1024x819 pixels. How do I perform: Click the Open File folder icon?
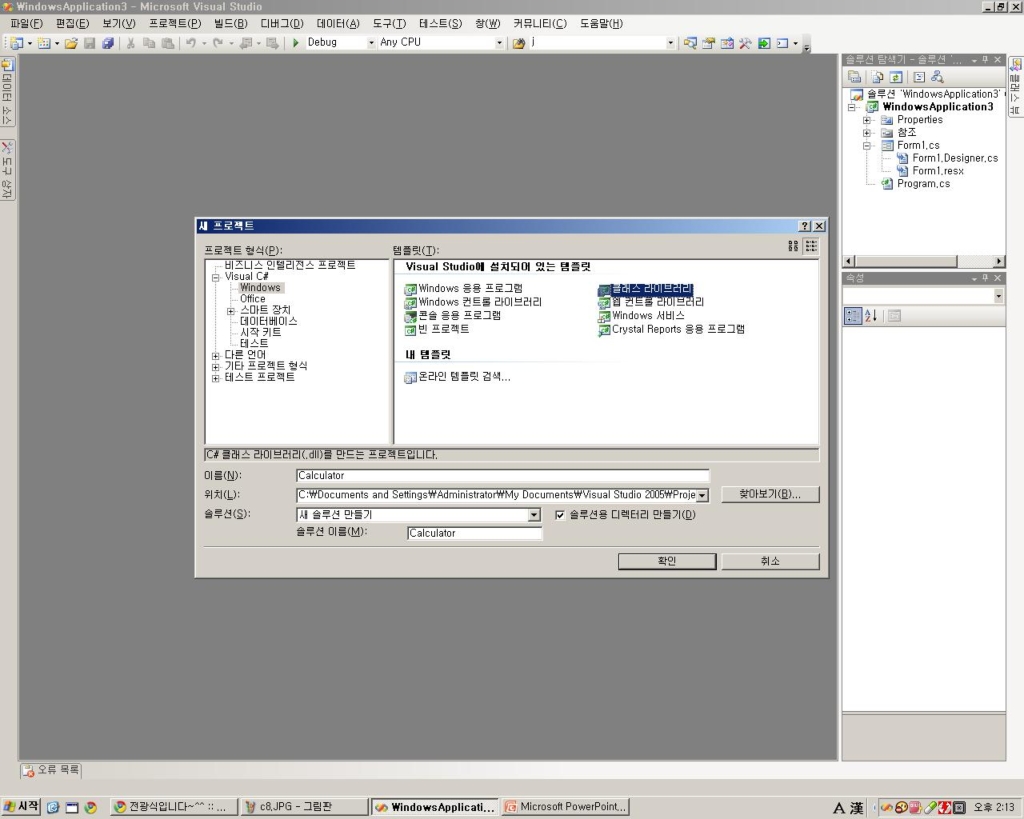click(71, 43)
